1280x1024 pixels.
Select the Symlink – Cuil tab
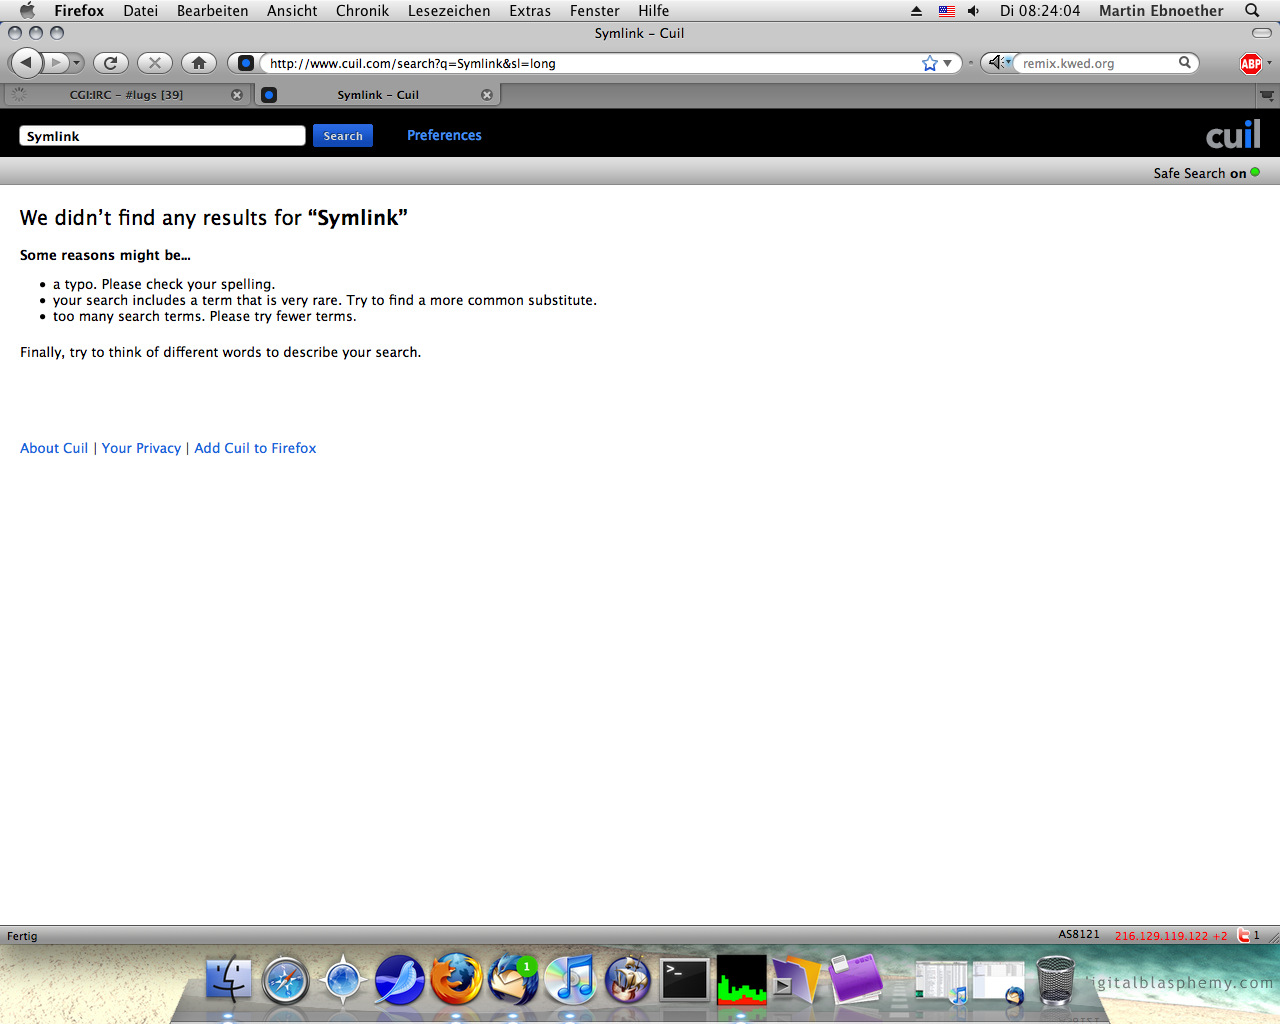[378, 95]
